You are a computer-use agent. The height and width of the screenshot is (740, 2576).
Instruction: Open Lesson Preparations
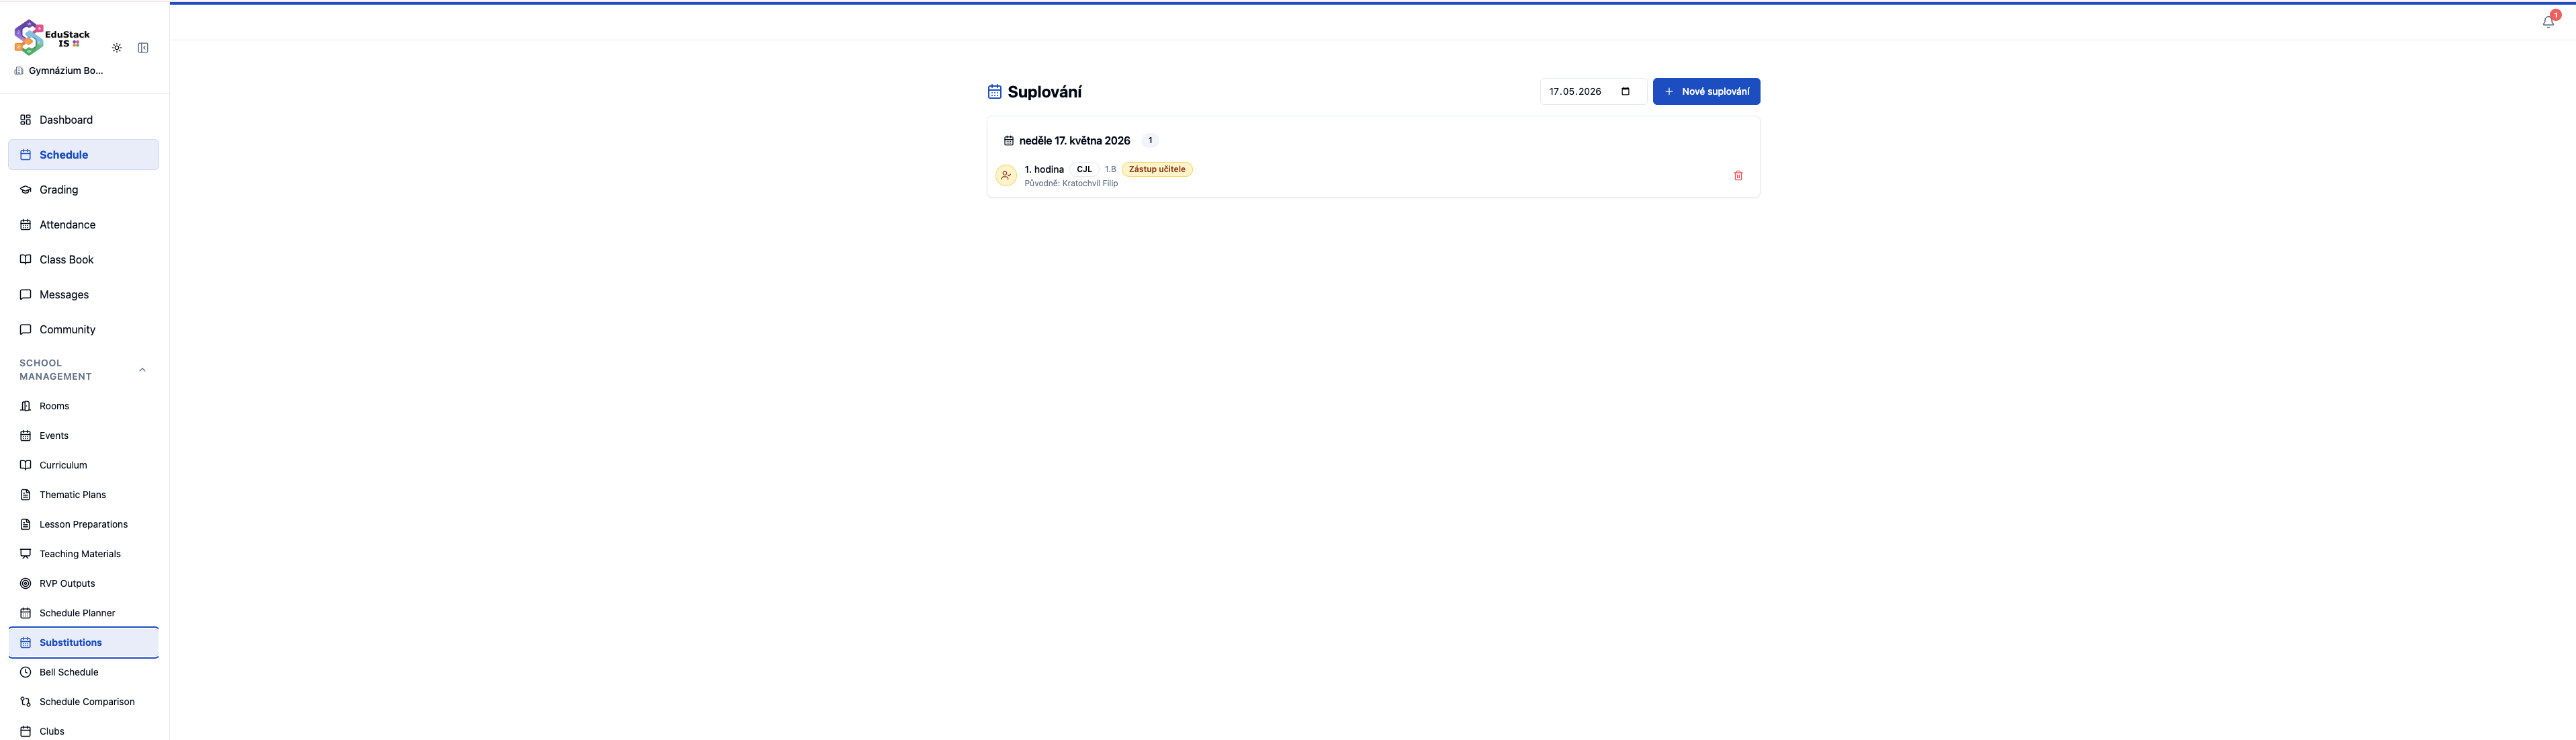click(x=84, y=524)
